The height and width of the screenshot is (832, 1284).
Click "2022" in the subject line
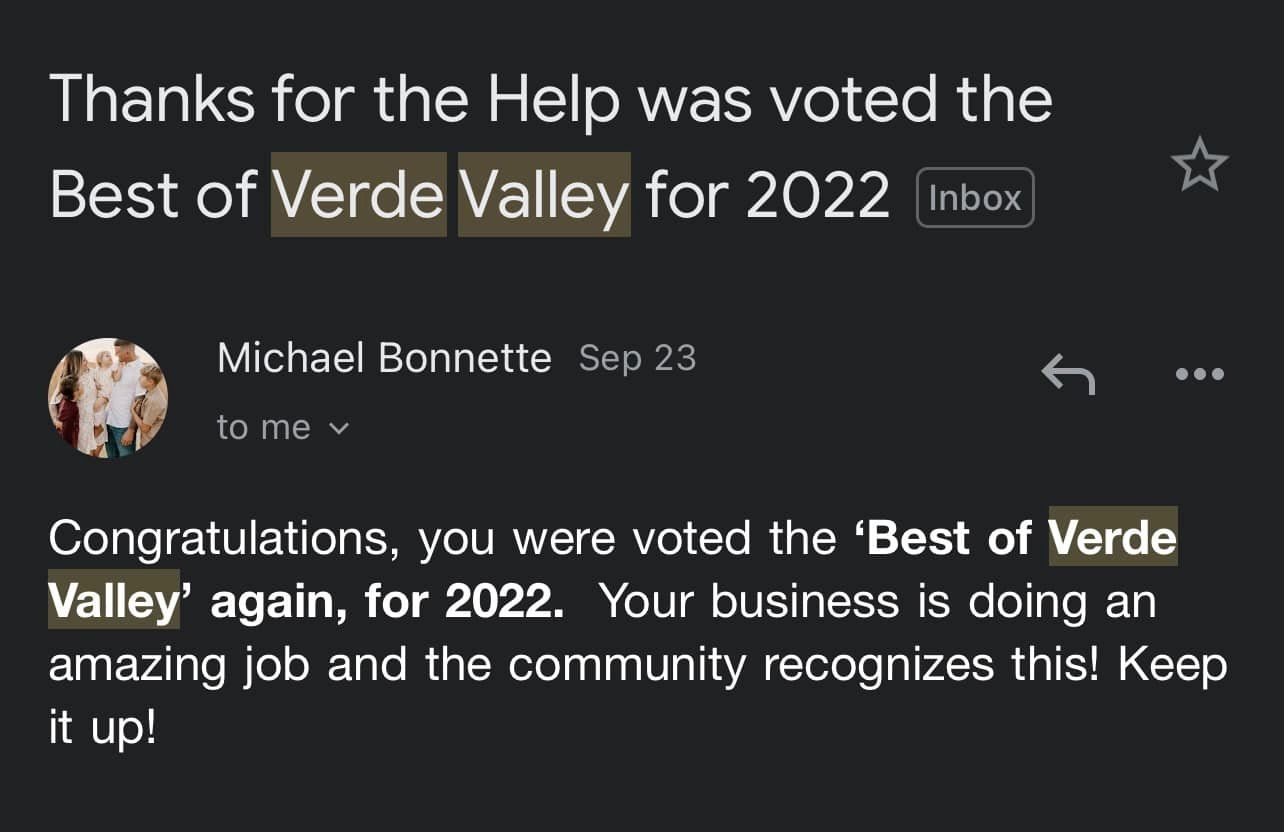[817, 194]
